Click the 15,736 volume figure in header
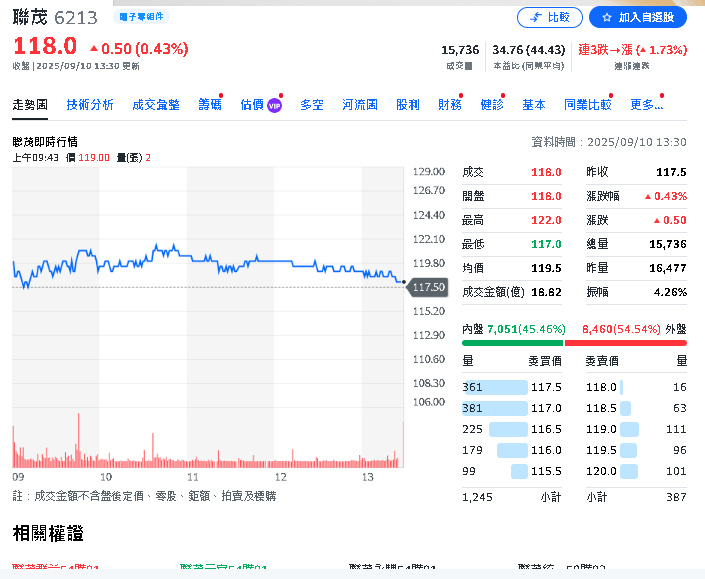The image size is (705, 579). pyautogui.click(x=460, y=50)
